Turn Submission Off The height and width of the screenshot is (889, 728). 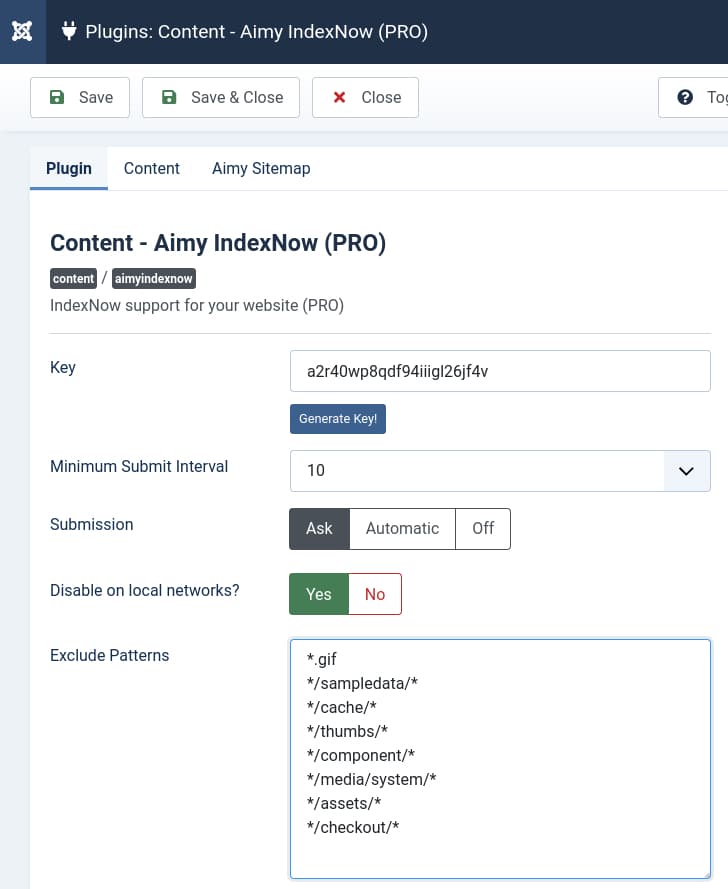coord(483,529)
